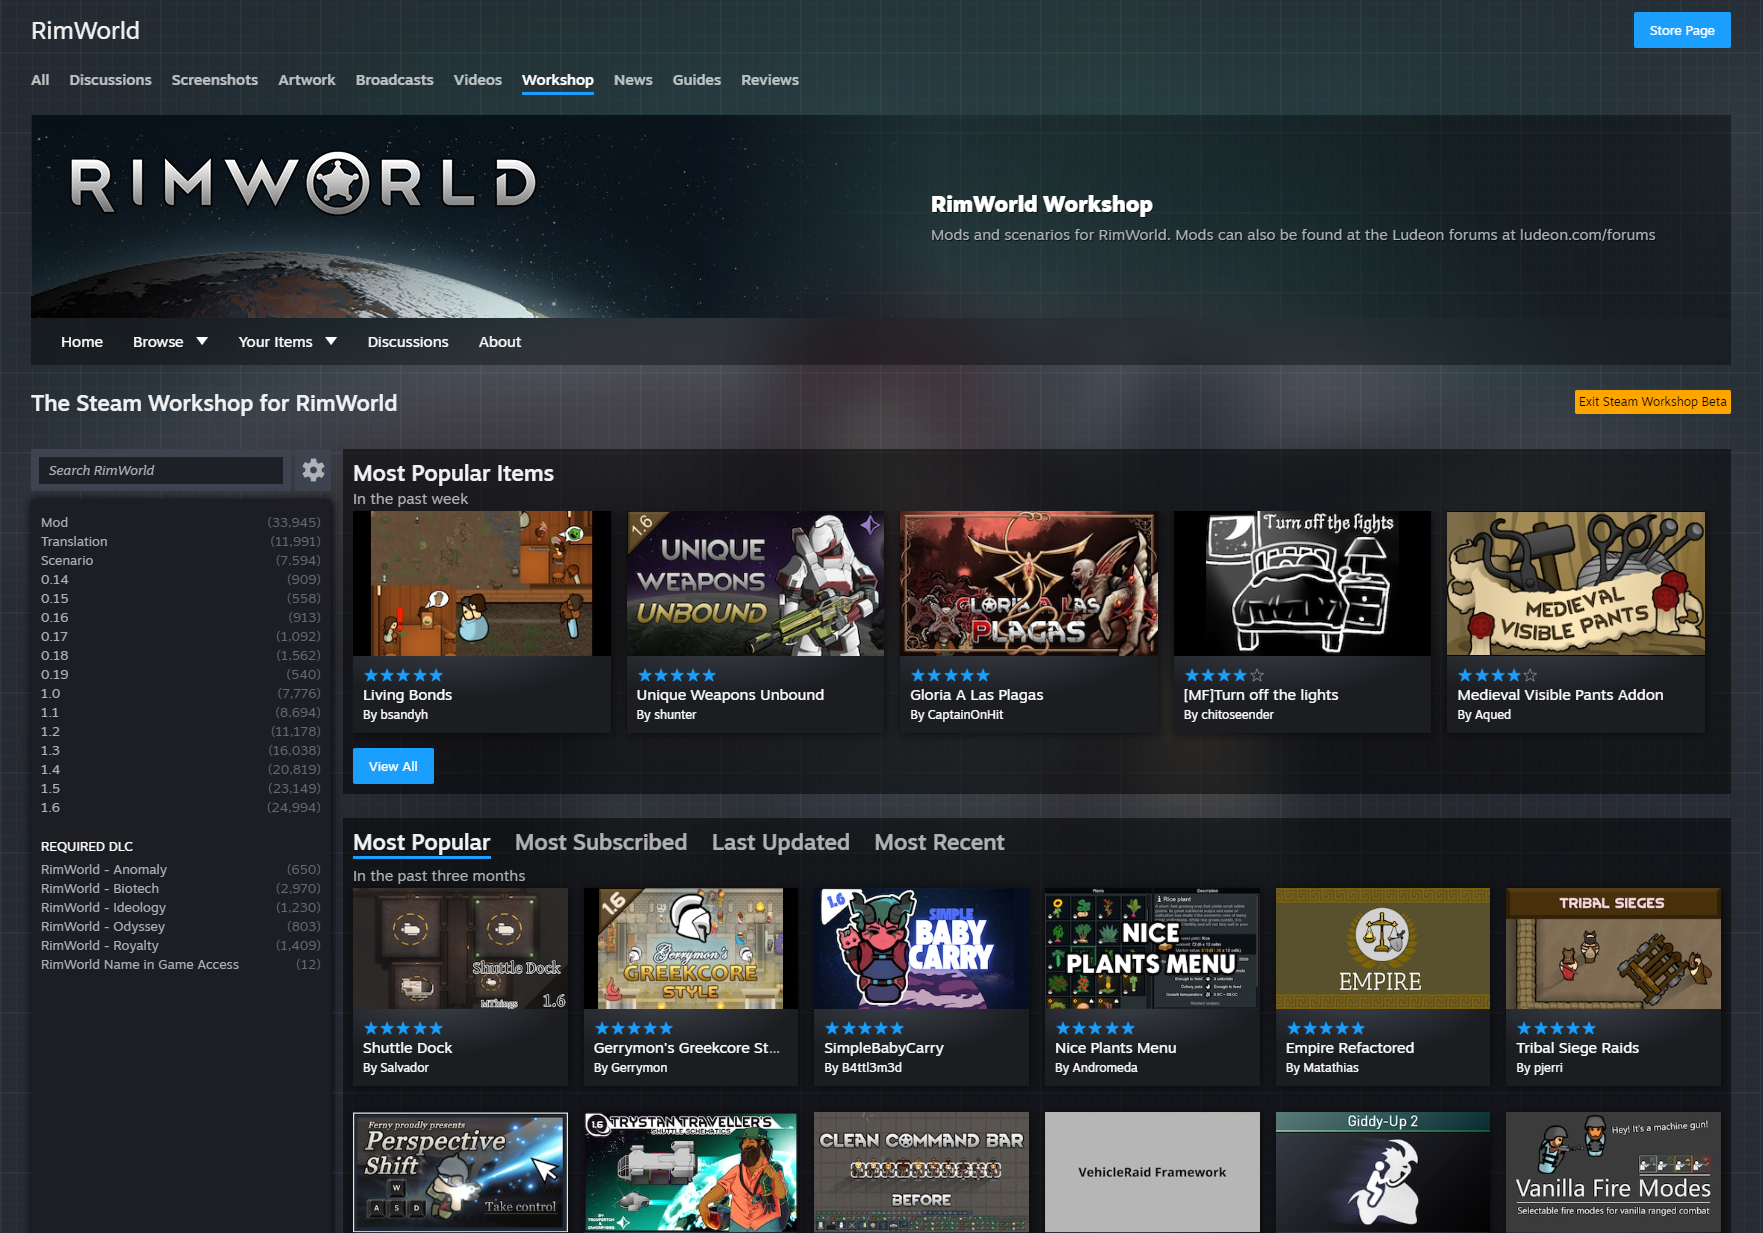This screenshot has height=1233, width=1763.
Task: Switch to the Most Subscribed tab
Action: click(601, 843)
